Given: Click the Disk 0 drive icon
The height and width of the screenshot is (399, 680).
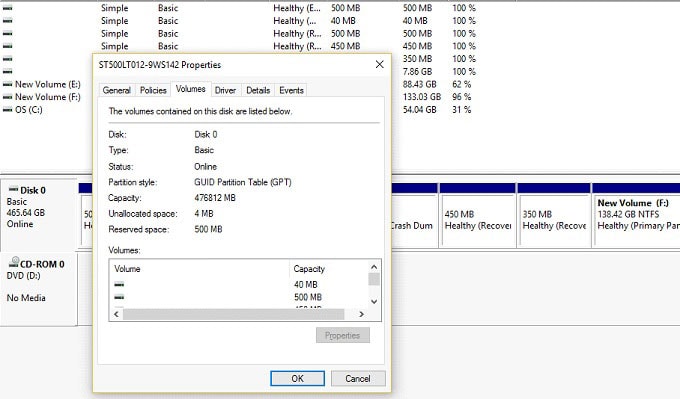Looking at the screenshot, I should pyautogui.click(x=14, y=190).
